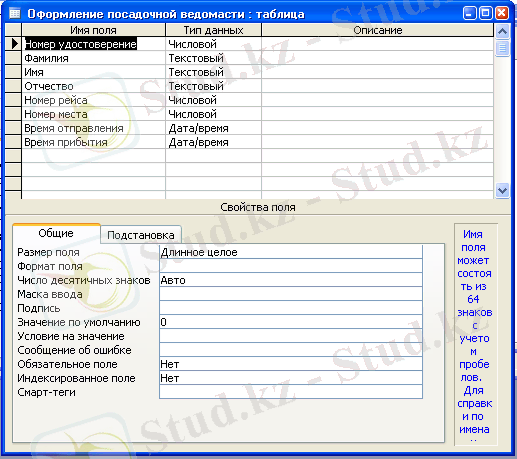
Task: Click the table icon in the title bar
Action: pyautogui.click(x=15, y=14)
